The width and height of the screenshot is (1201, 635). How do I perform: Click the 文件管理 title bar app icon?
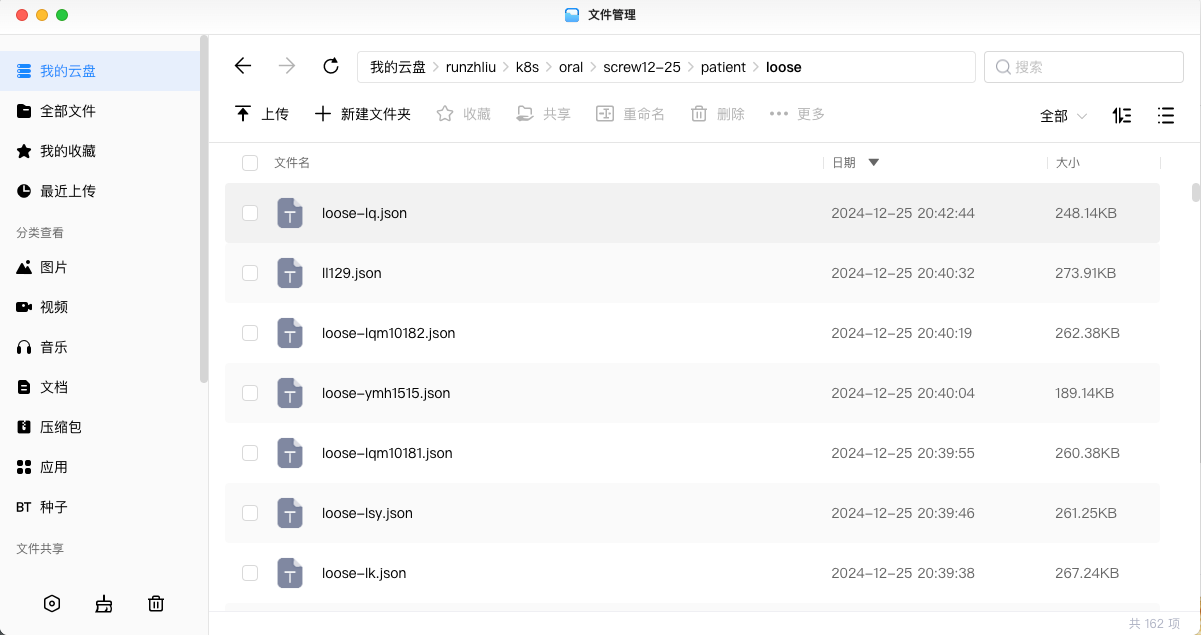[x=572, y=15]
